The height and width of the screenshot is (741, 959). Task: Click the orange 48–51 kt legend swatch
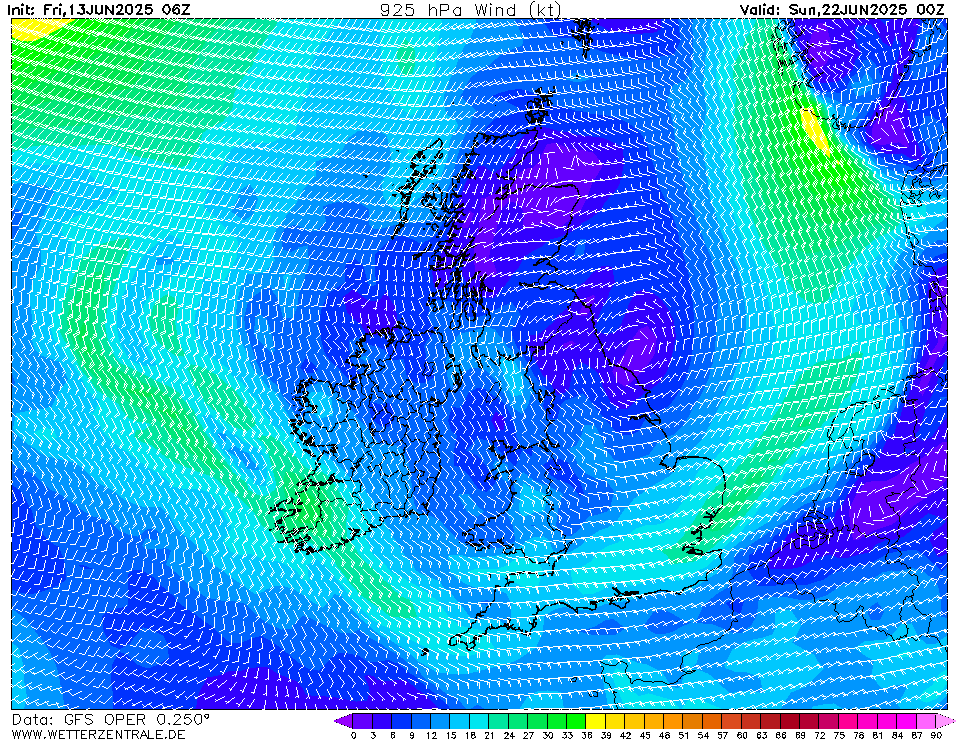click(673, 721)
